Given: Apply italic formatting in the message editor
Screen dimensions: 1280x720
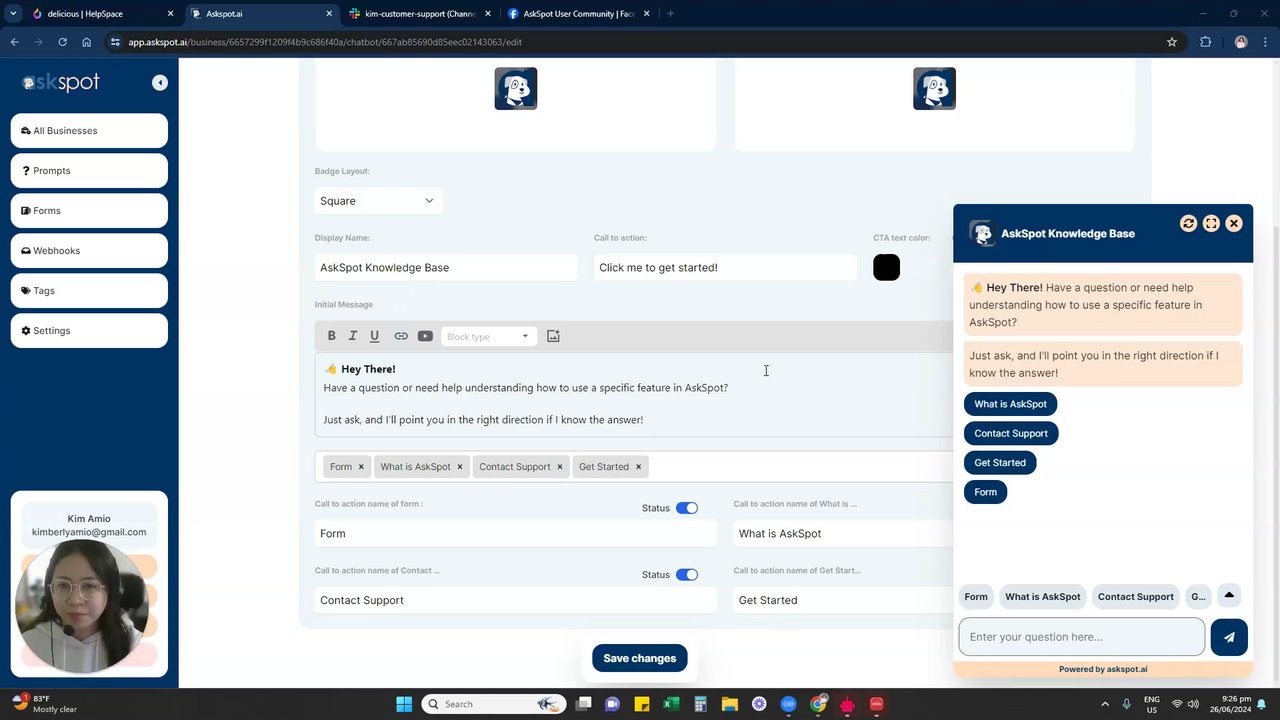Looking at the screenshot, I should coord(353,336).
